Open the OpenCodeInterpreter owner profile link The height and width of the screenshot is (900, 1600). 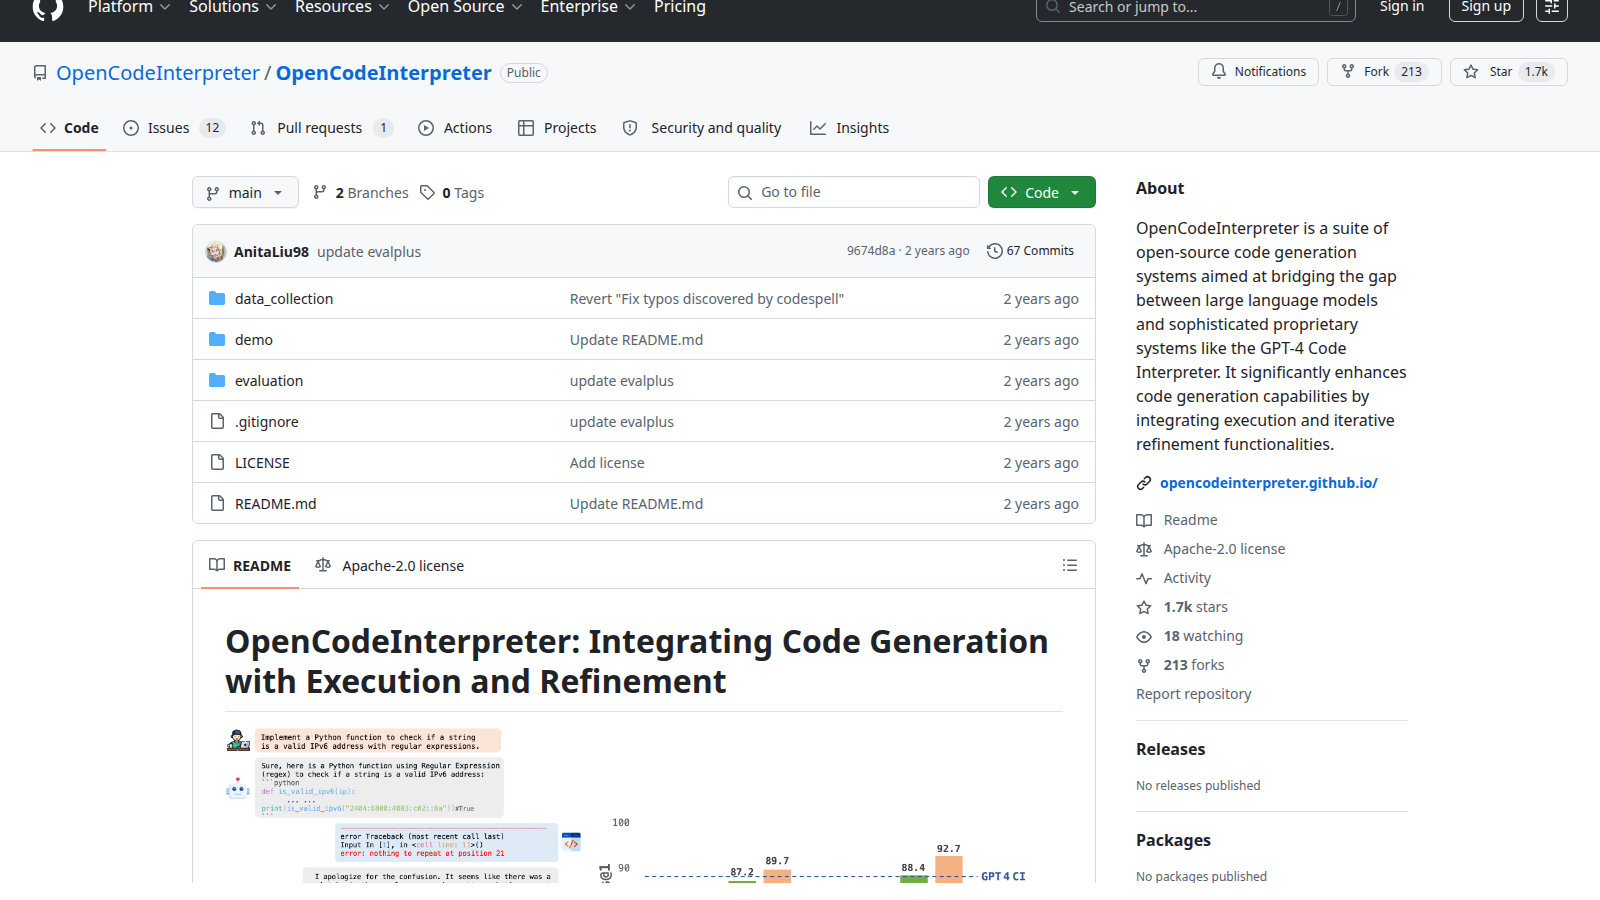(x=158, y=73)
